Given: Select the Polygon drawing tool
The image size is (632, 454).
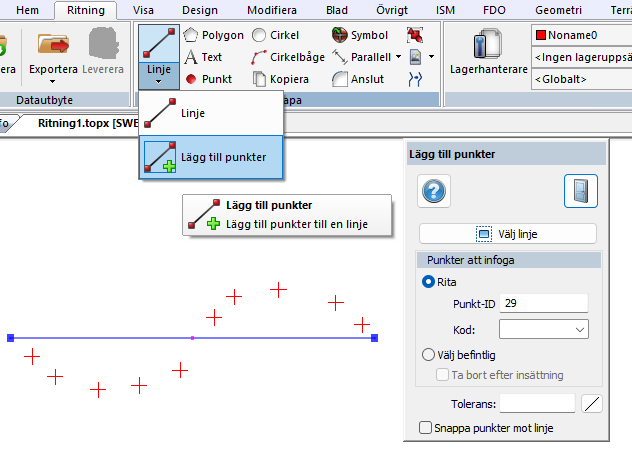Looking at the screenshot, I should pos(214,35).
